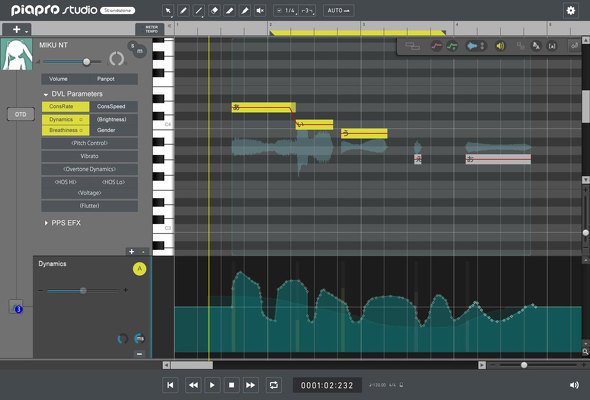The width and height of the screenshot is (590, 400).
Task: Toggle the yellow A automation button
Action: pyautogui.click(x=140, y=269)
